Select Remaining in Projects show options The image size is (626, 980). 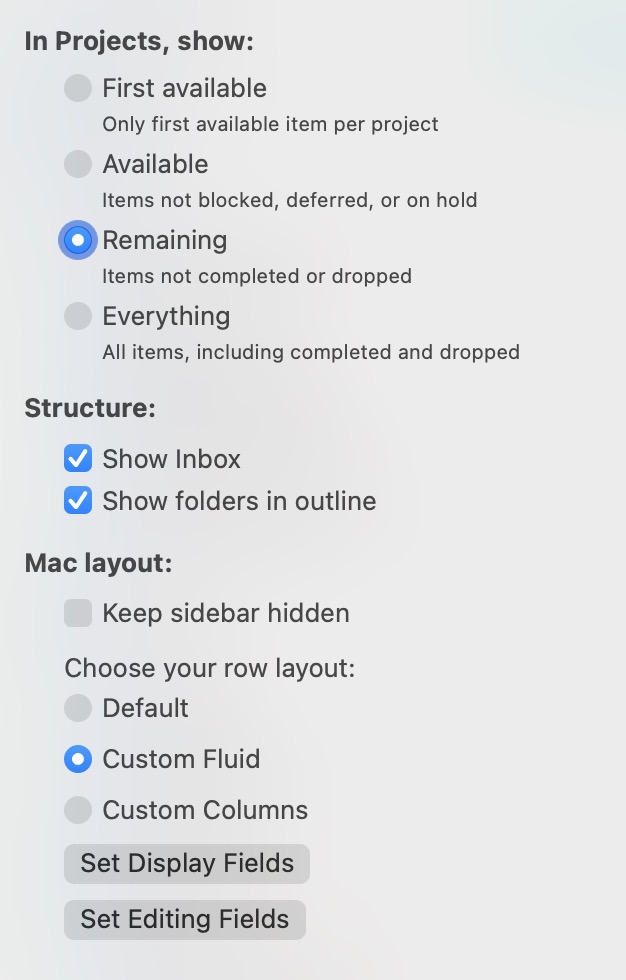click(x=77, y=240)
